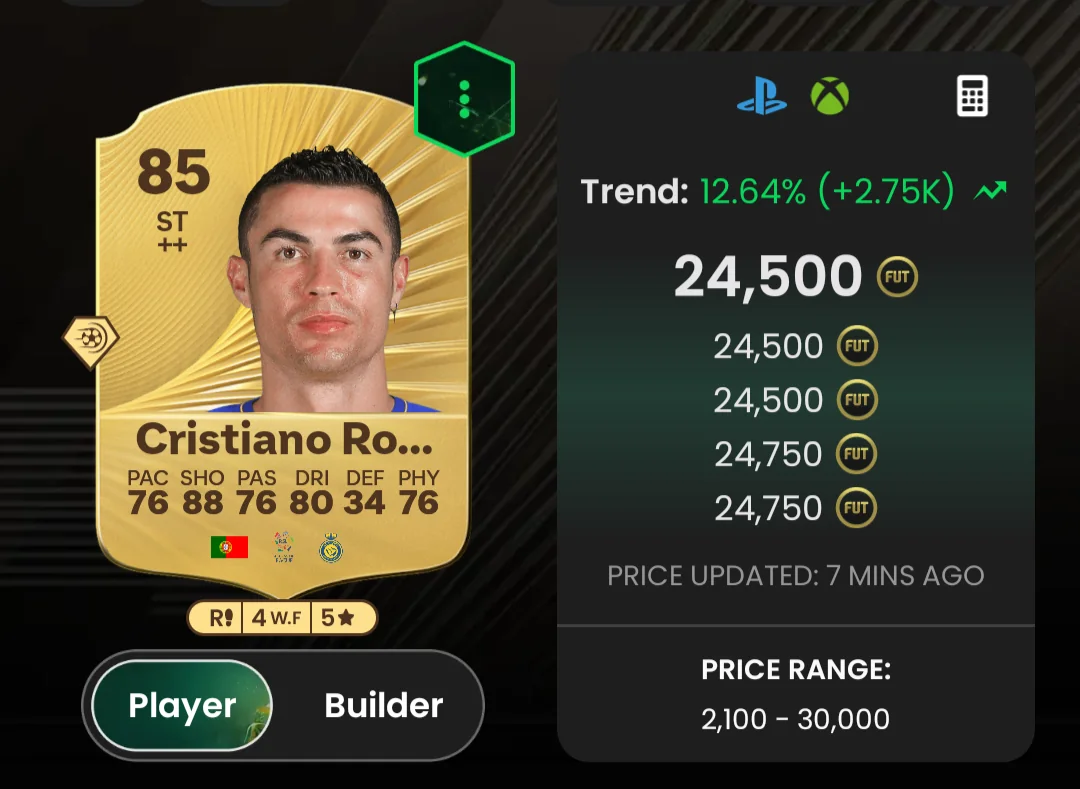Screen dimensions: 1080x789
Task: Click the Portugal flag icon
Action: (x=229, y=548)
